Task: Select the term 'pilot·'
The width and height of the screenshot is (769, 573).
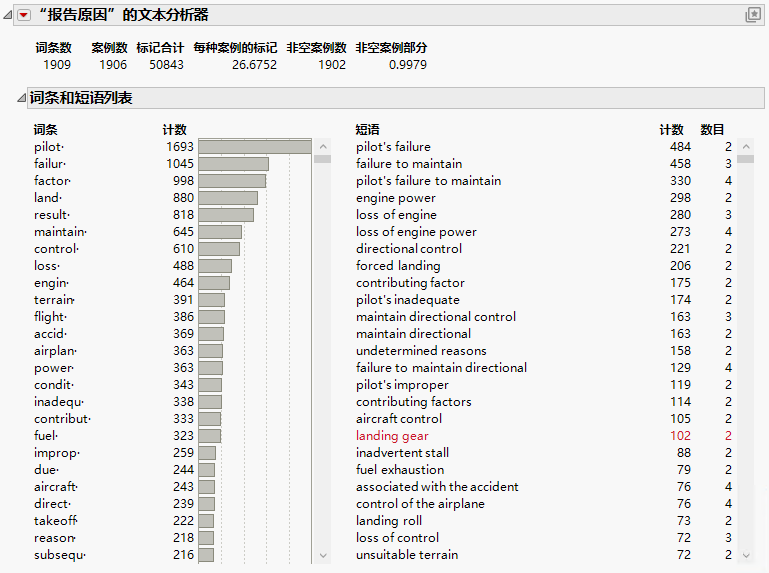Action: [x=49, y=147]
